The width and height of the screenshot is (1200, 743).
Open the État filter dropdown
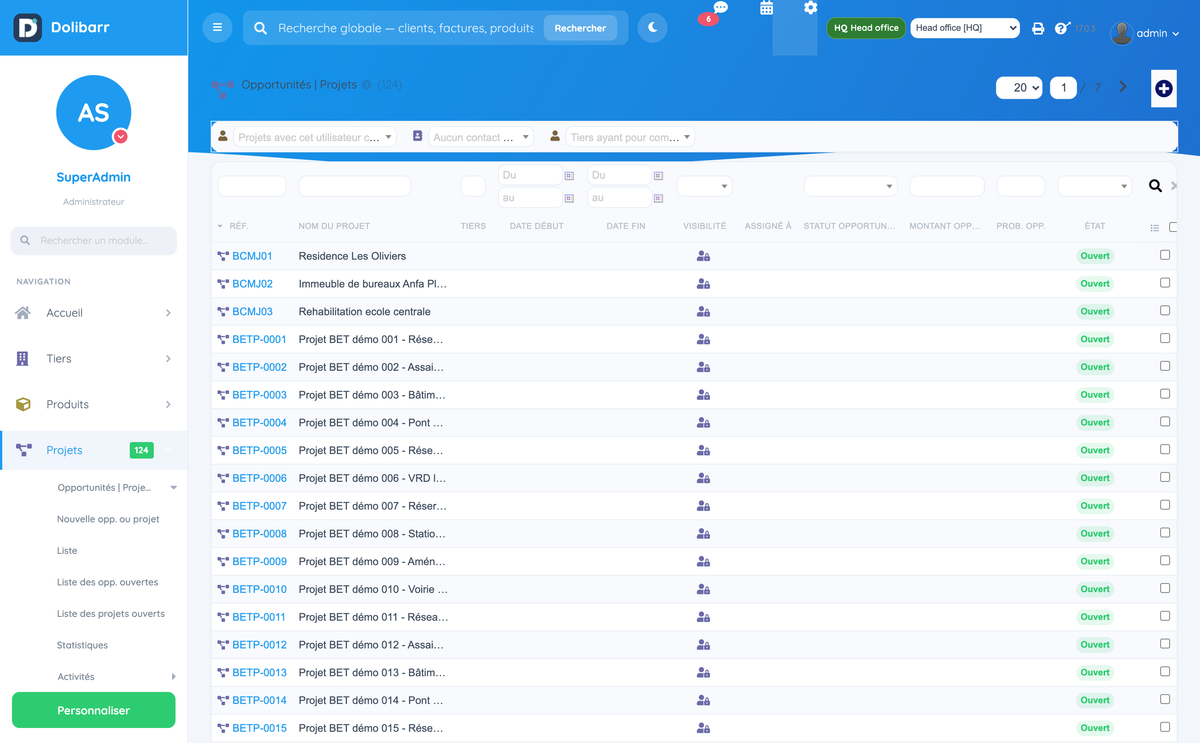coord(1094,186)
